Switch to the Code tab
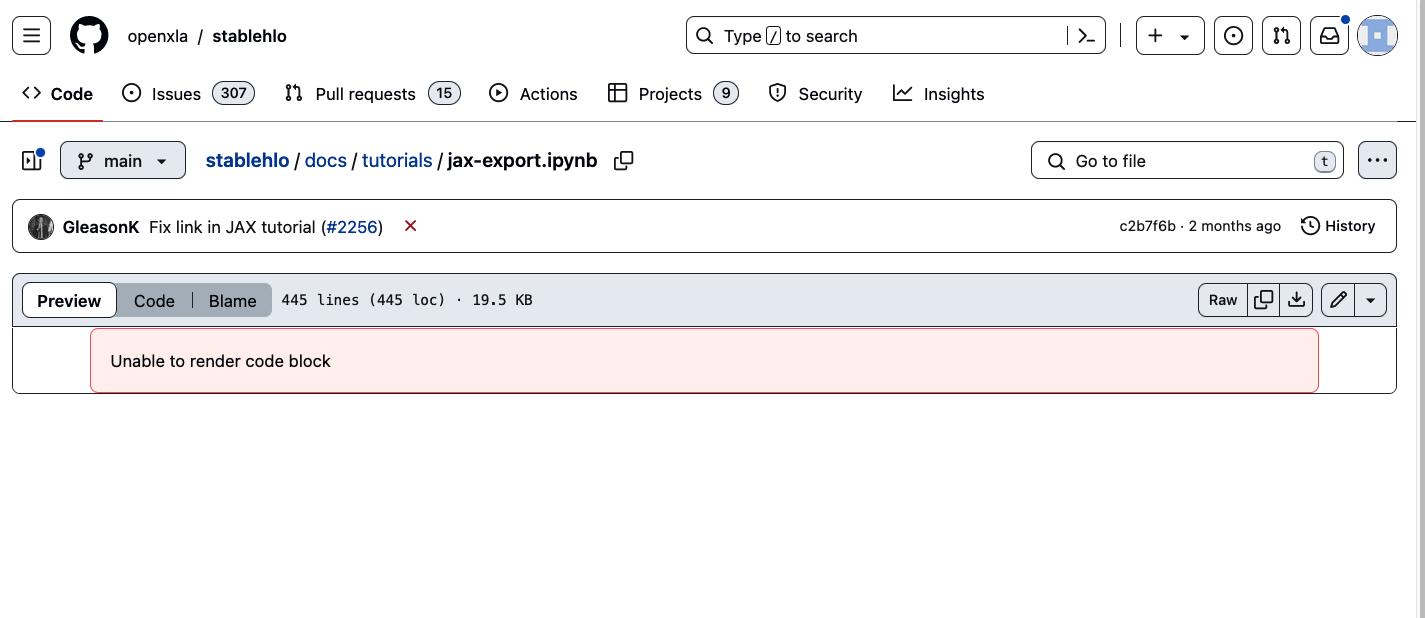1425x618 pixels. (x=58, y=94)
